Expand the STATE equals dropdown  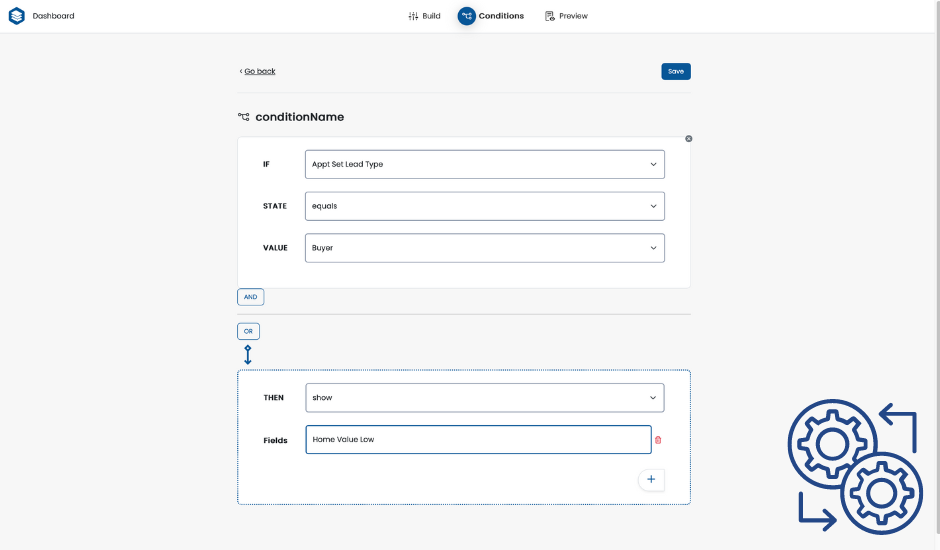[484, 206]
